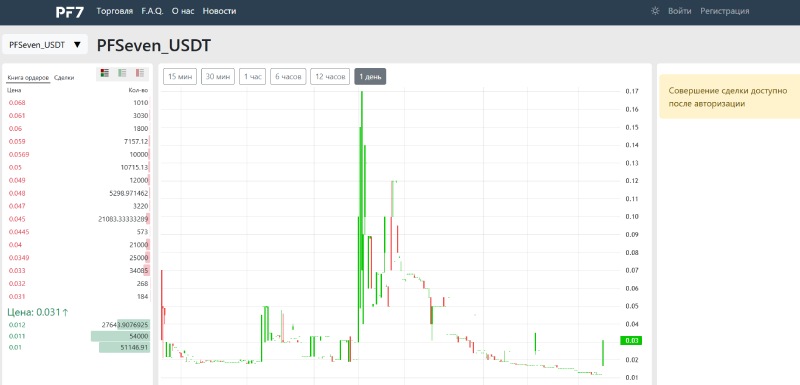Click the current price Цена: 0.031
This screenshot has width=800, height=385.
[x=37, y=312]
